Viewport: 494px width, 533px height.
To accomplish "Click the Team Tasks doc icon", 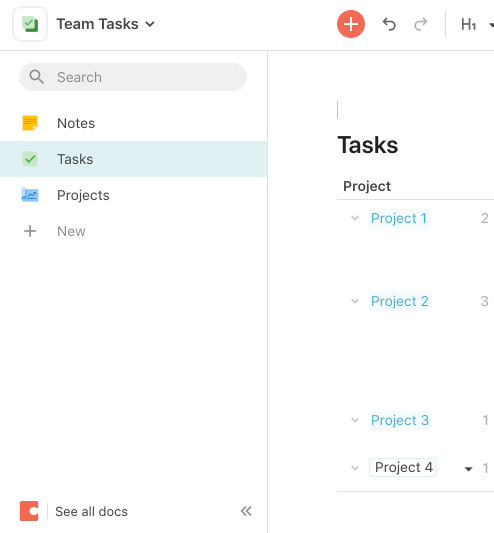I will point(30,24).
